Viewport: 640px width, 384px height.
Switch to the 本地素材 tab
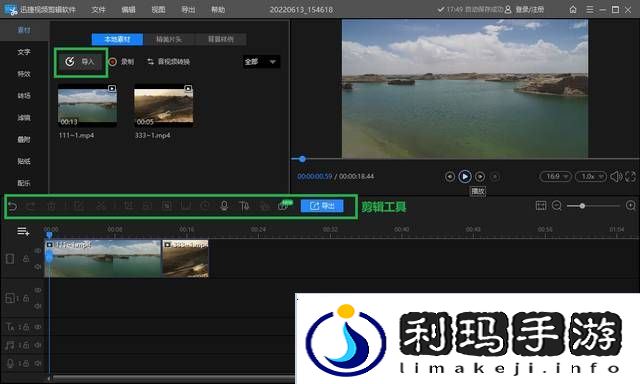pos(118,39)
